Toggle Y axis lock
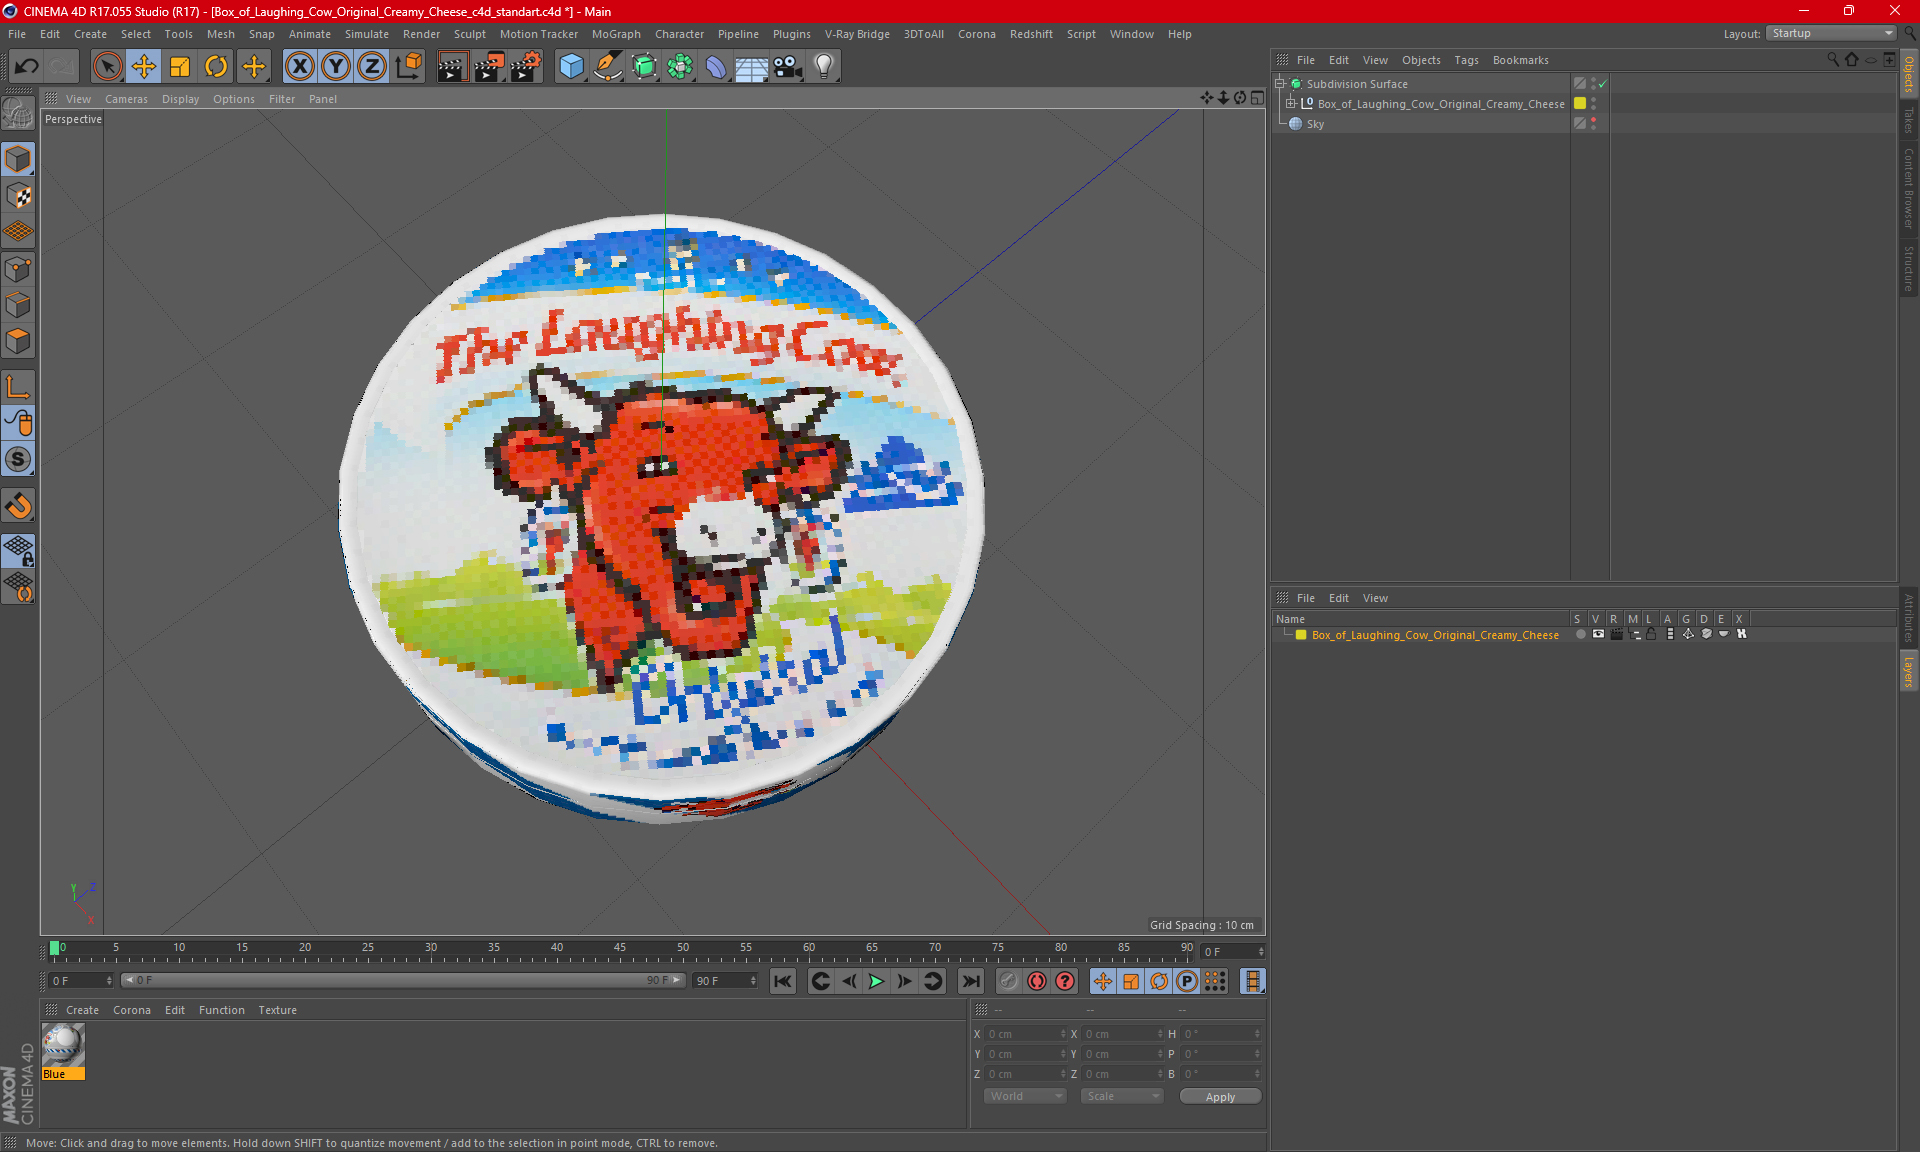 [x=336, y=67]
